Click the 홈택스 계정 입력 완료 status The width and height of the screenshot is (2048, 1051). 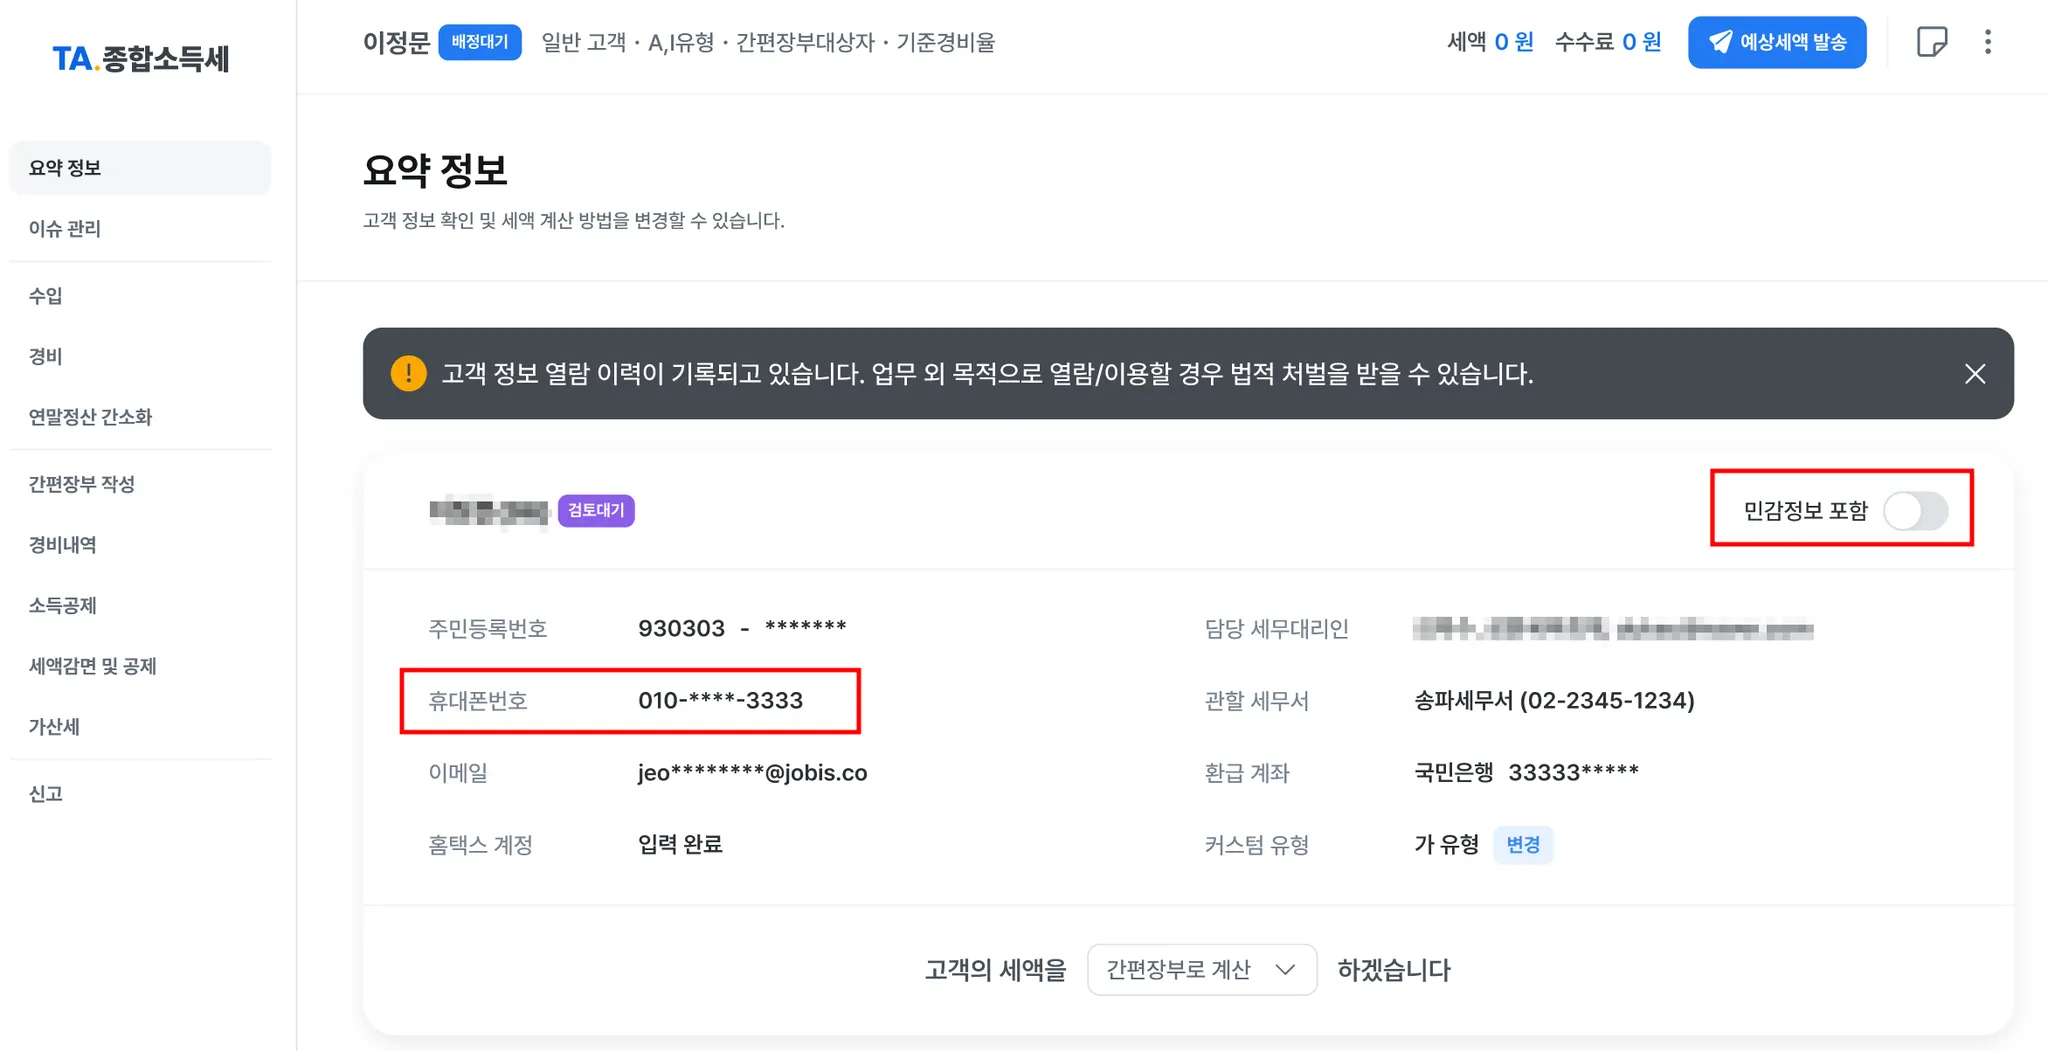680,845
